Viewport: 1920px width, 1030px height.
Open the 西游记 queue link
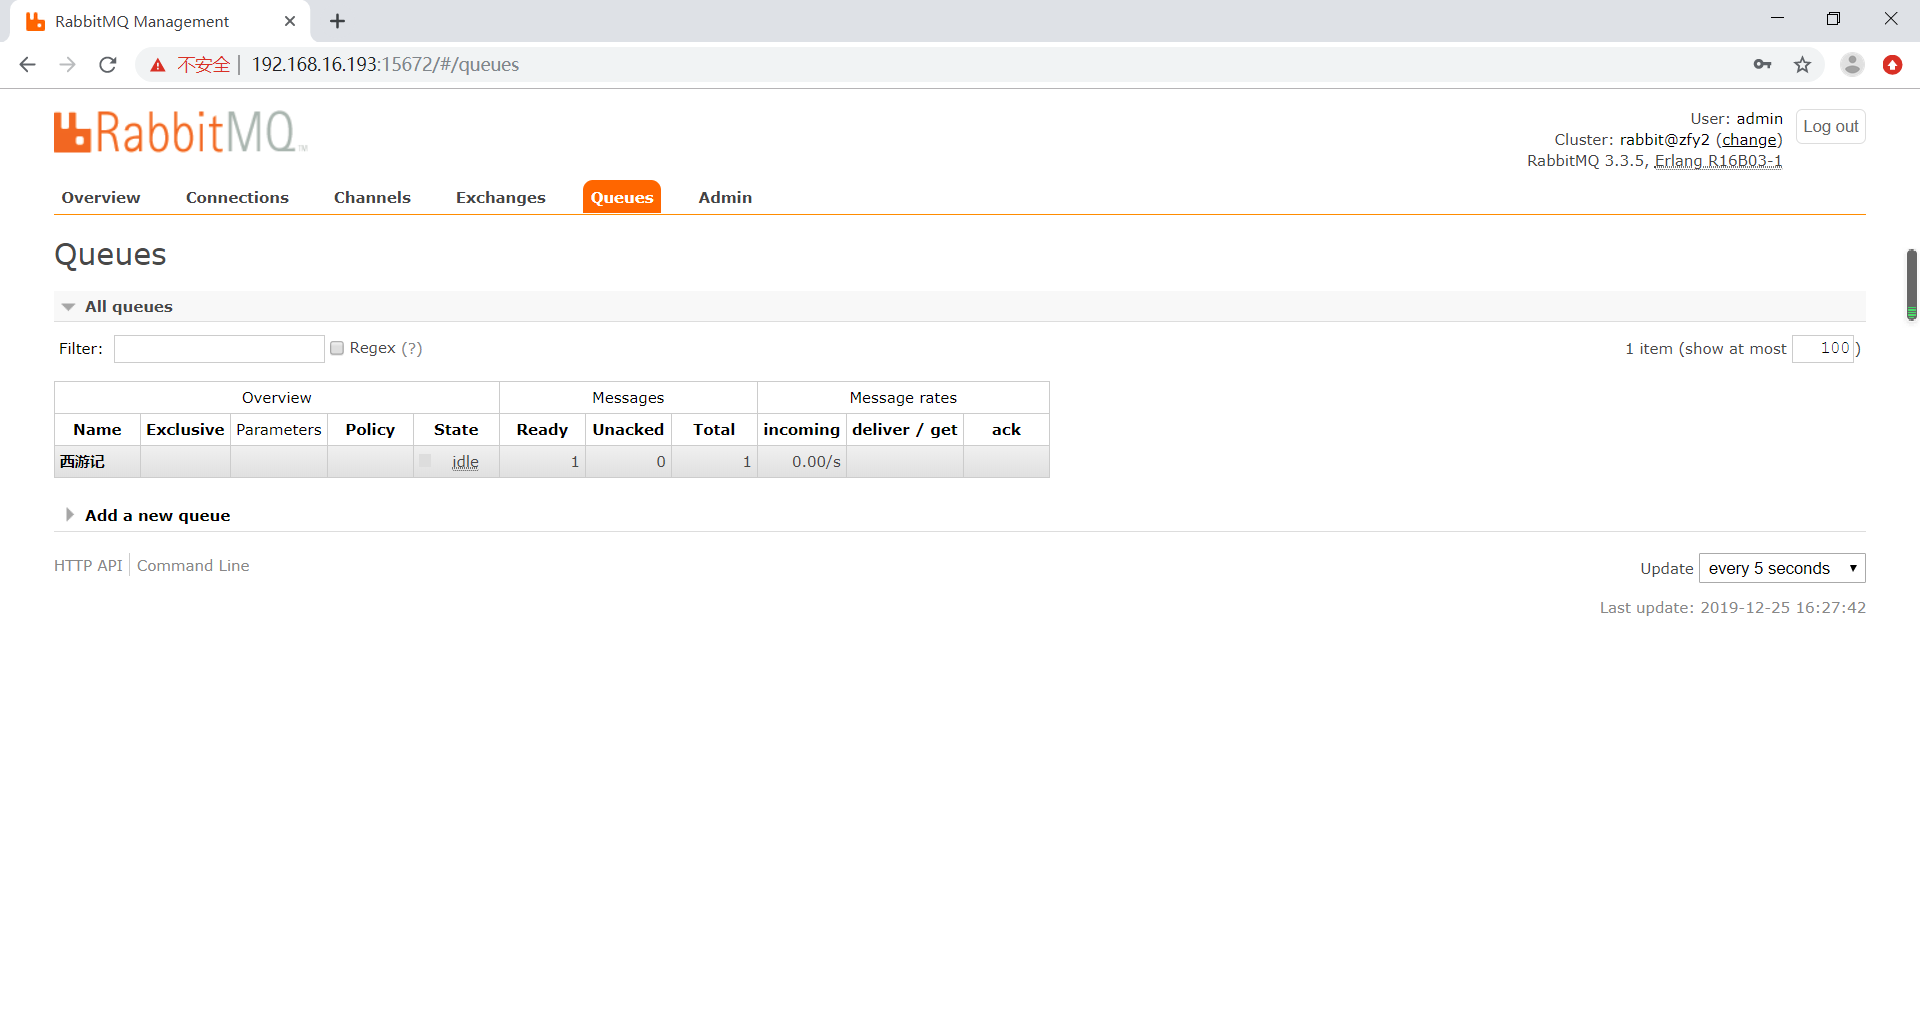[82, 462]
